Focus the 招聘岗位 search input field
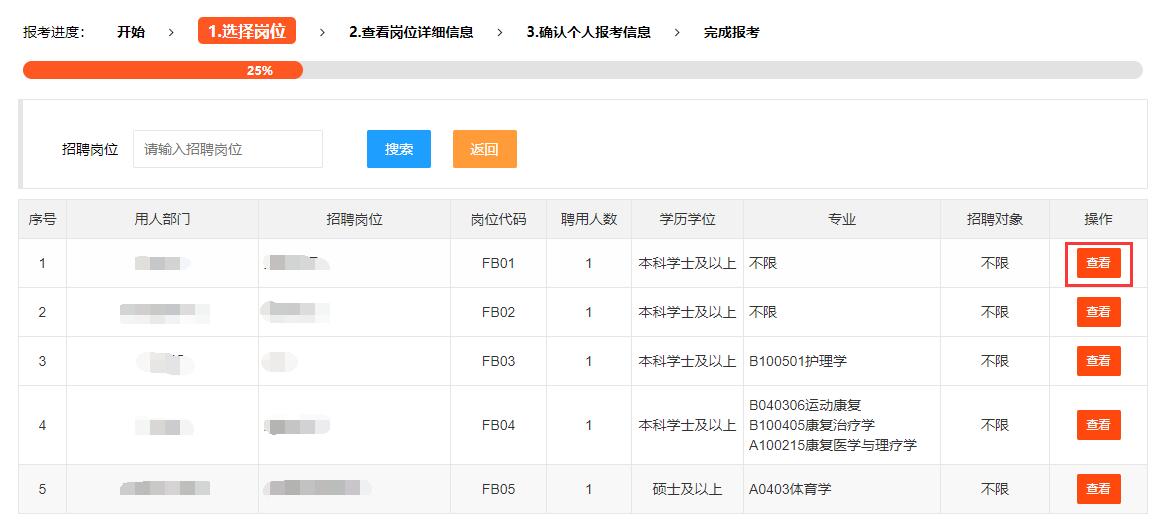 (x=228, y=149)
